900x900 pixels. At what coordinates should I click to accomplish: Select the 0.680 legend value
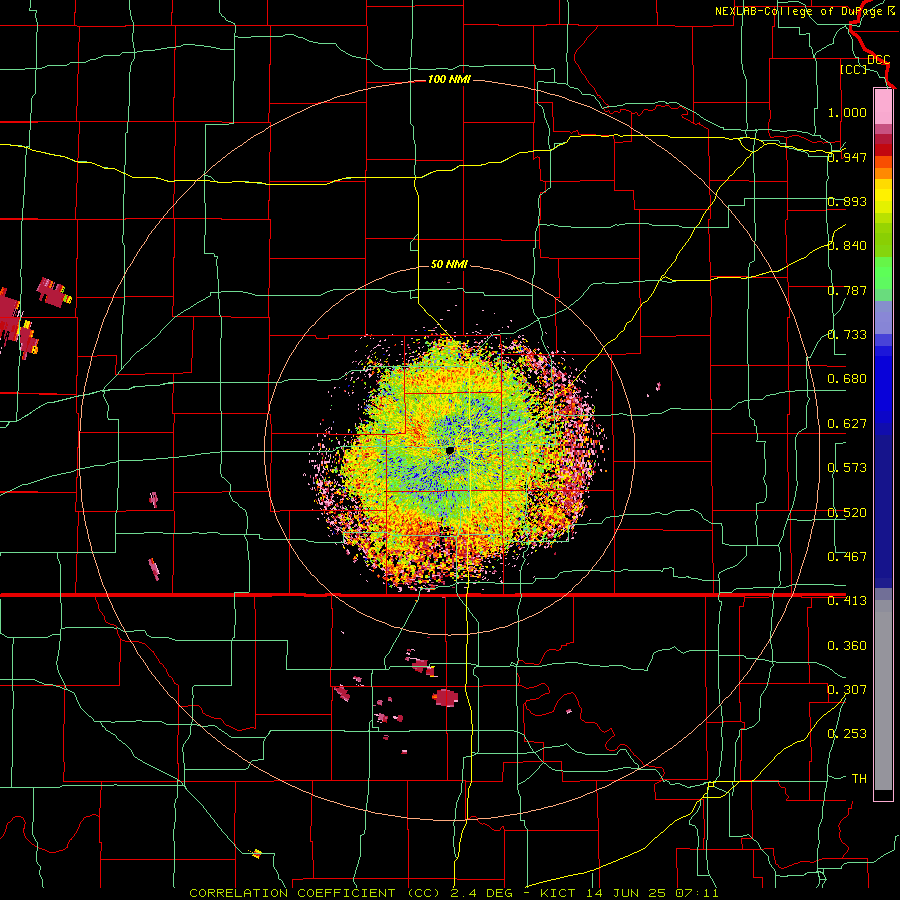847,379
